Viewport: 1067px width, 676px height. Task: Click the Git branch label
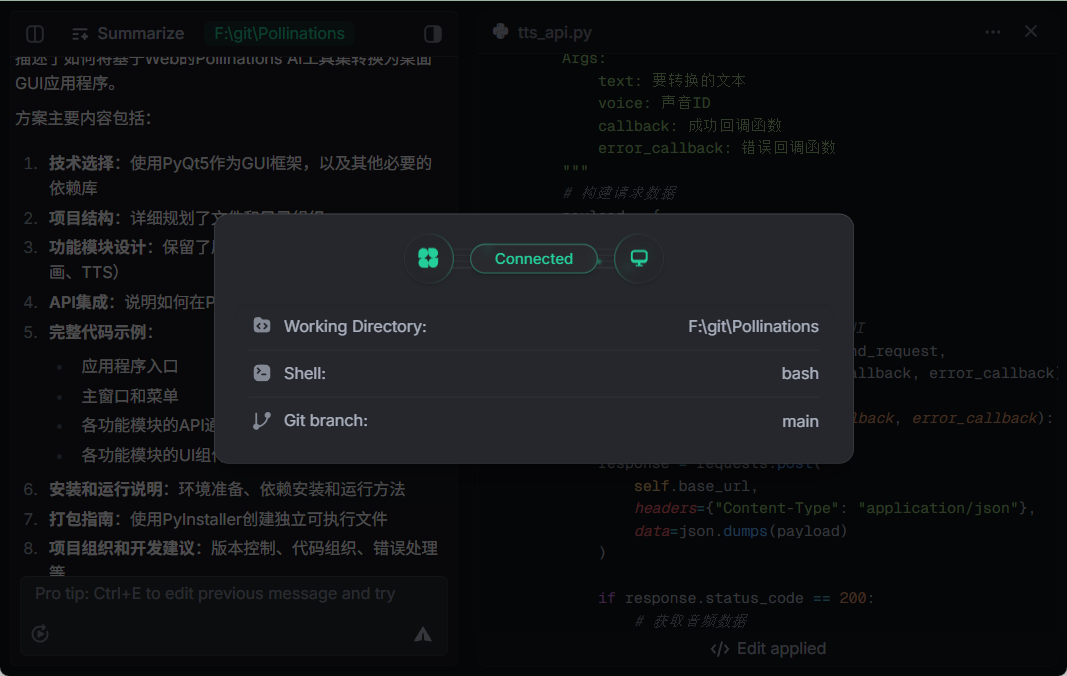(326, 421)
